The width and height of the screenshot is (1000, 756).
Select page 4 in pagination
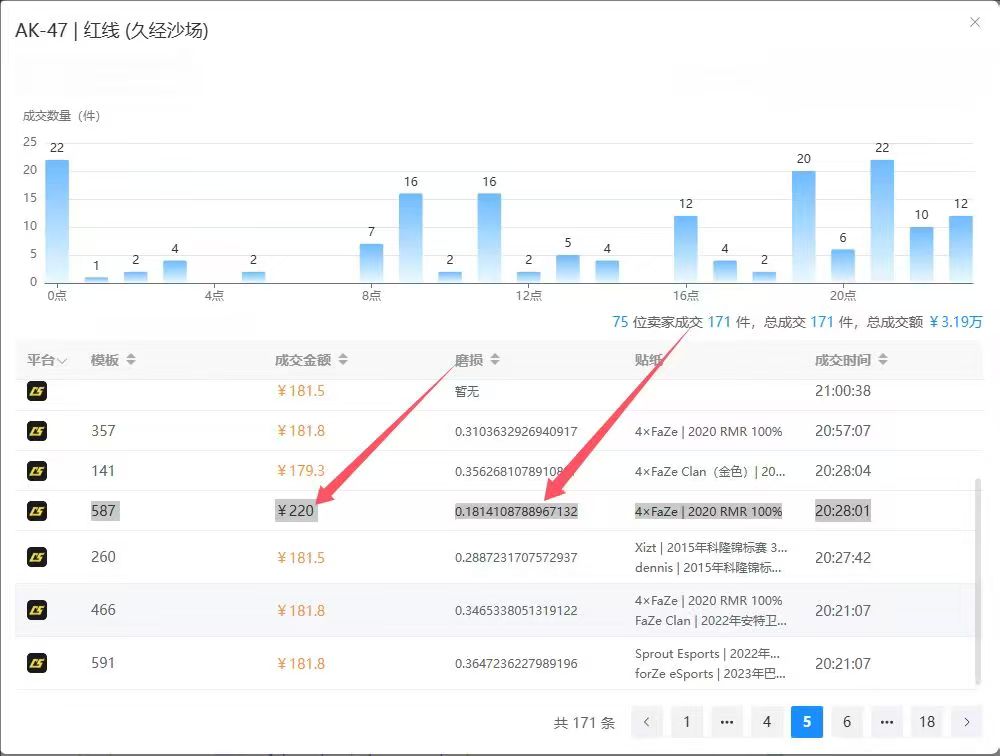click(x=767, y=721)
